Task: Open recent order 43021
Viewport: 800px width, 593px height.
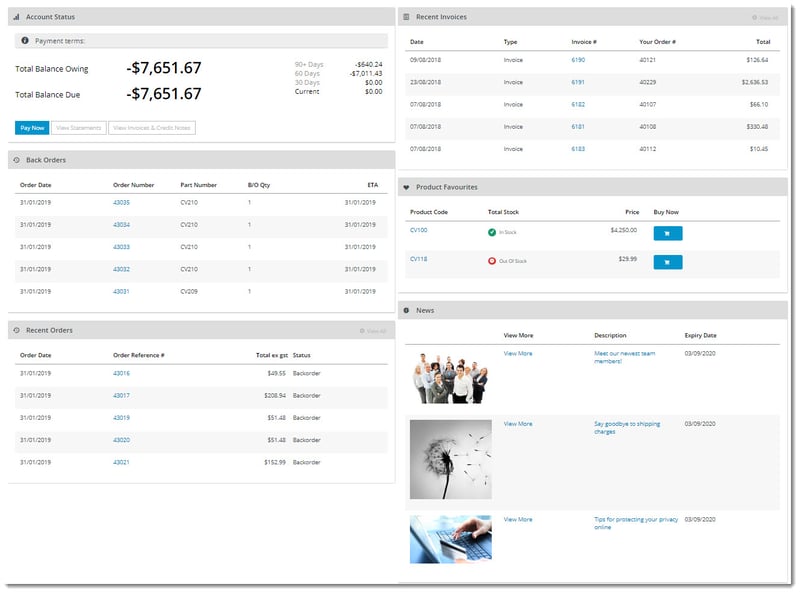Action: pos(121,462)
